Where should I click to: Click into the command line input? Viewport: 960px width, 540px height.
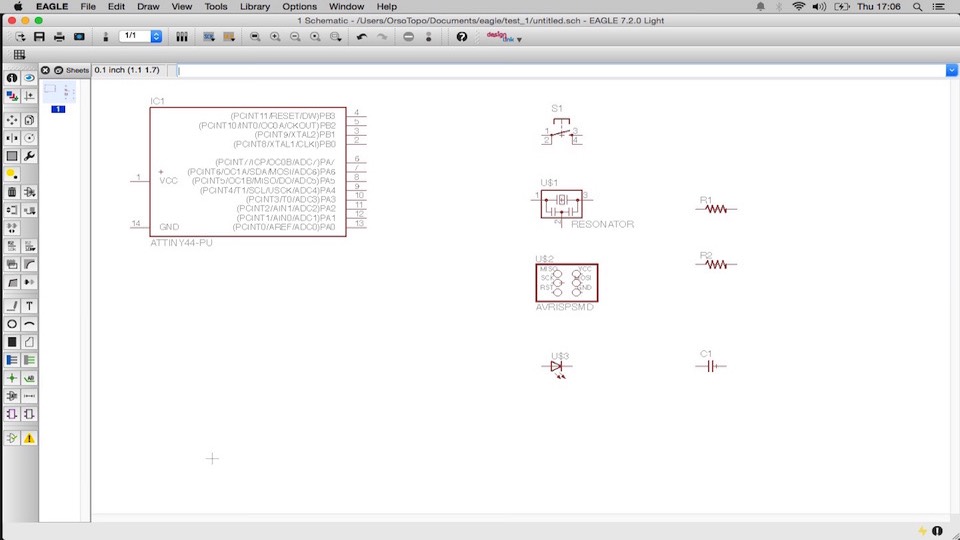coord(560,70)
